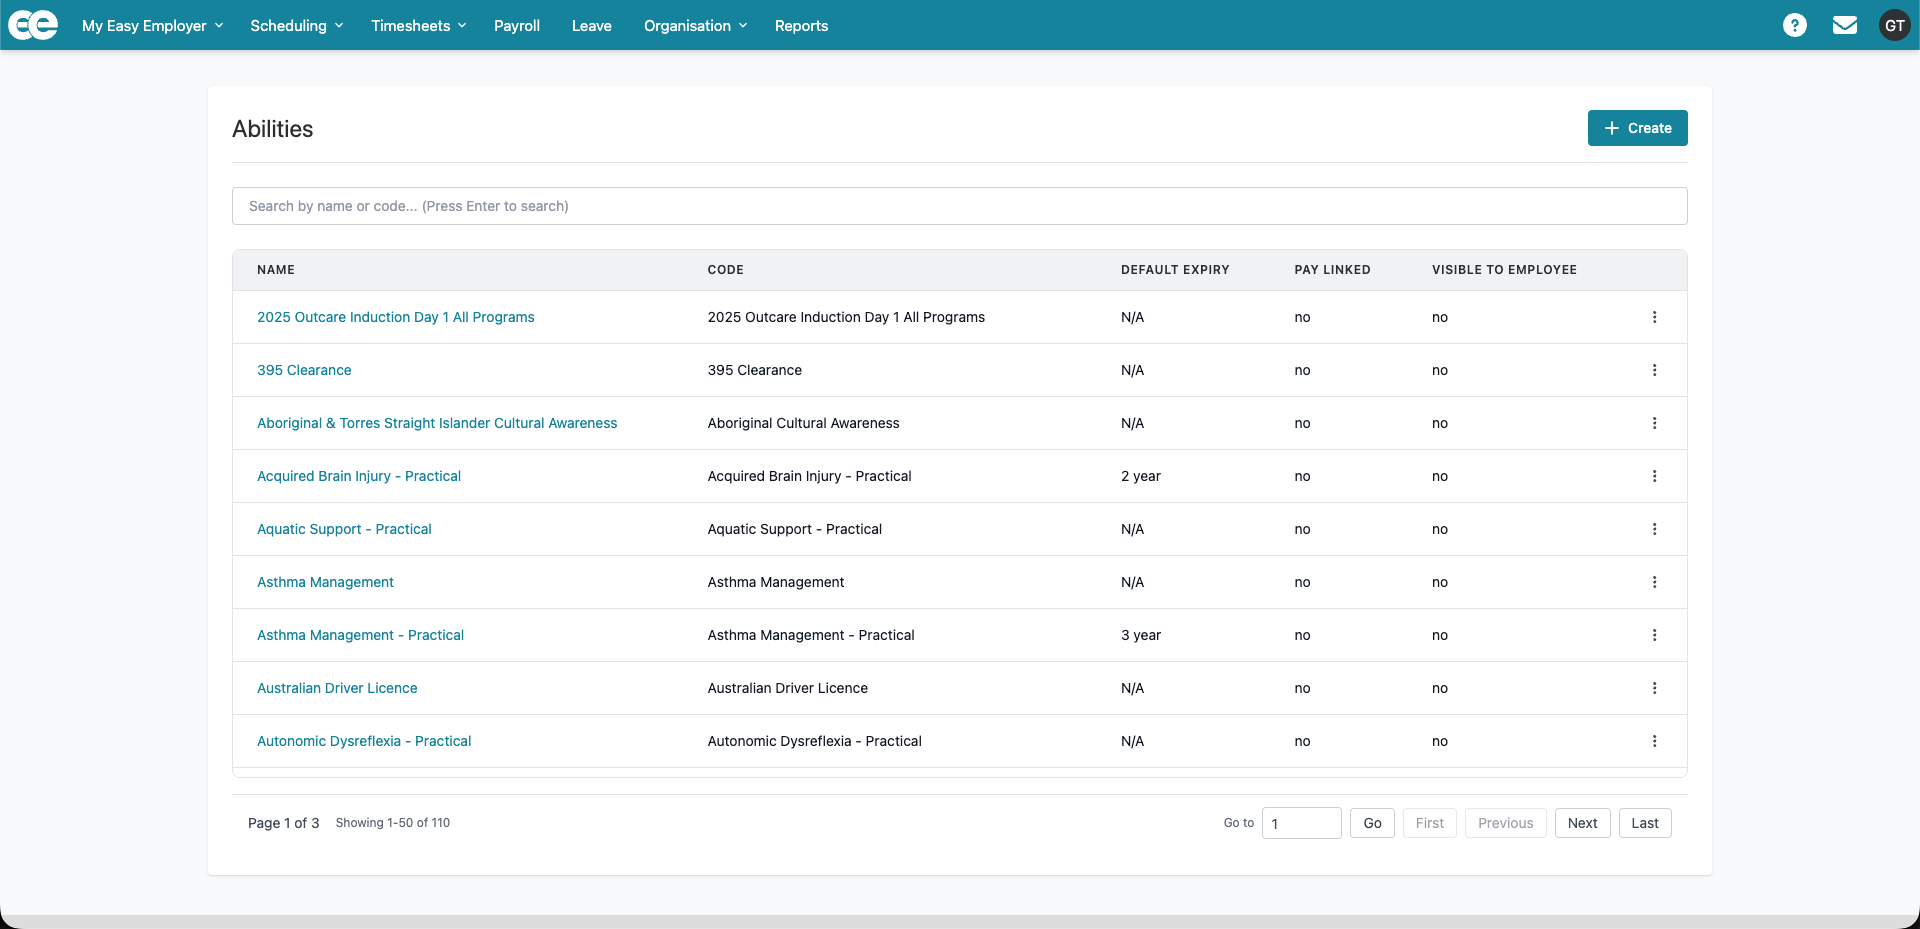
Task: Jump to the Last page
Action: click(1645, 823)
